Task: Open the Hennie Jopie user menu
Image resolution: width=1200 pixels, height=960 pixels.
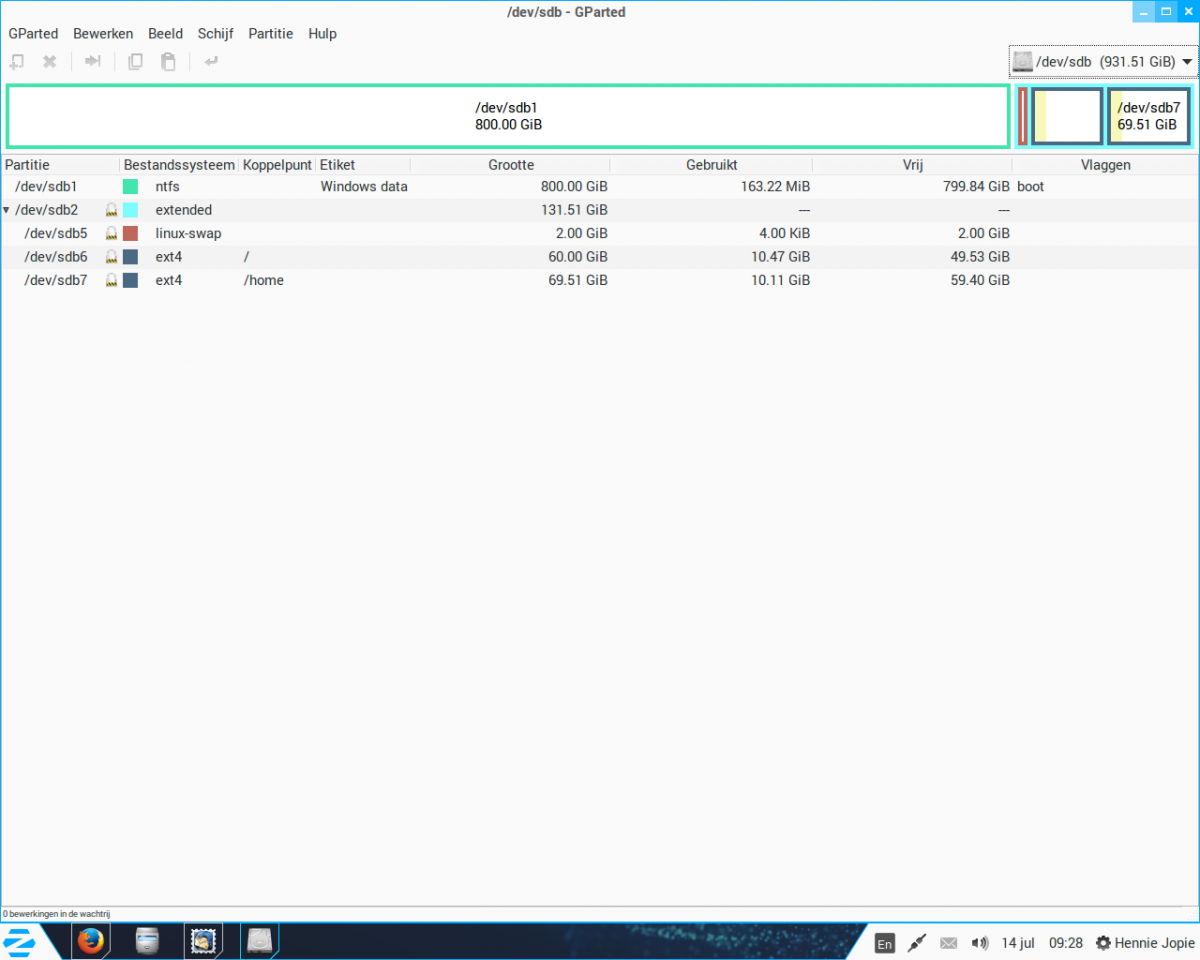Action: (1145, 943)
